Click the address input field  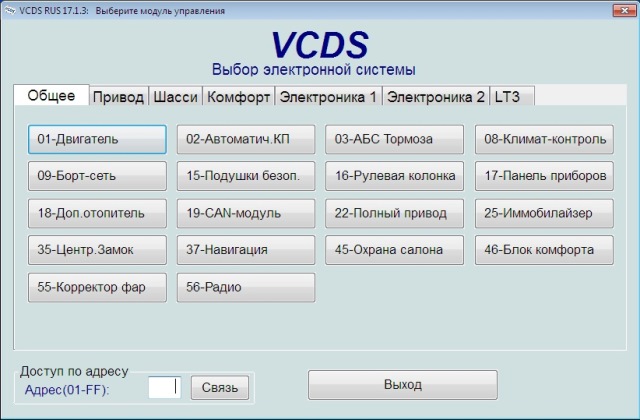164,386
